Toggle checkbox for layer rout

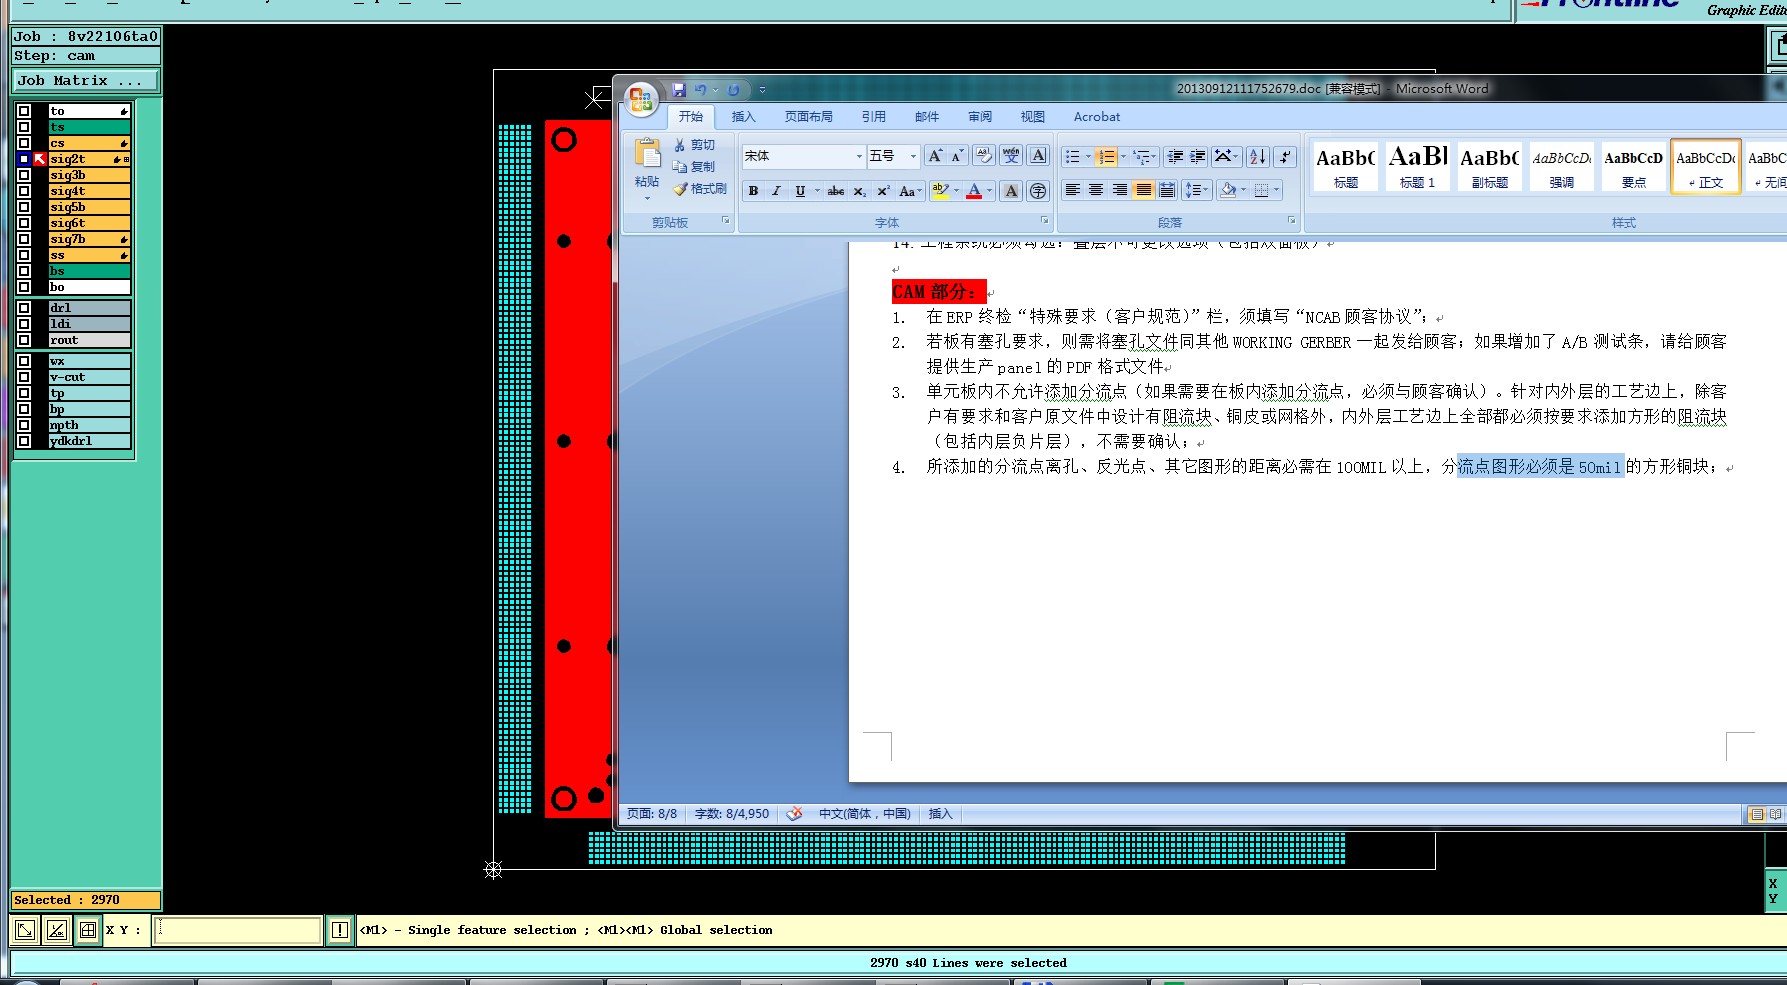pos(24,340)
